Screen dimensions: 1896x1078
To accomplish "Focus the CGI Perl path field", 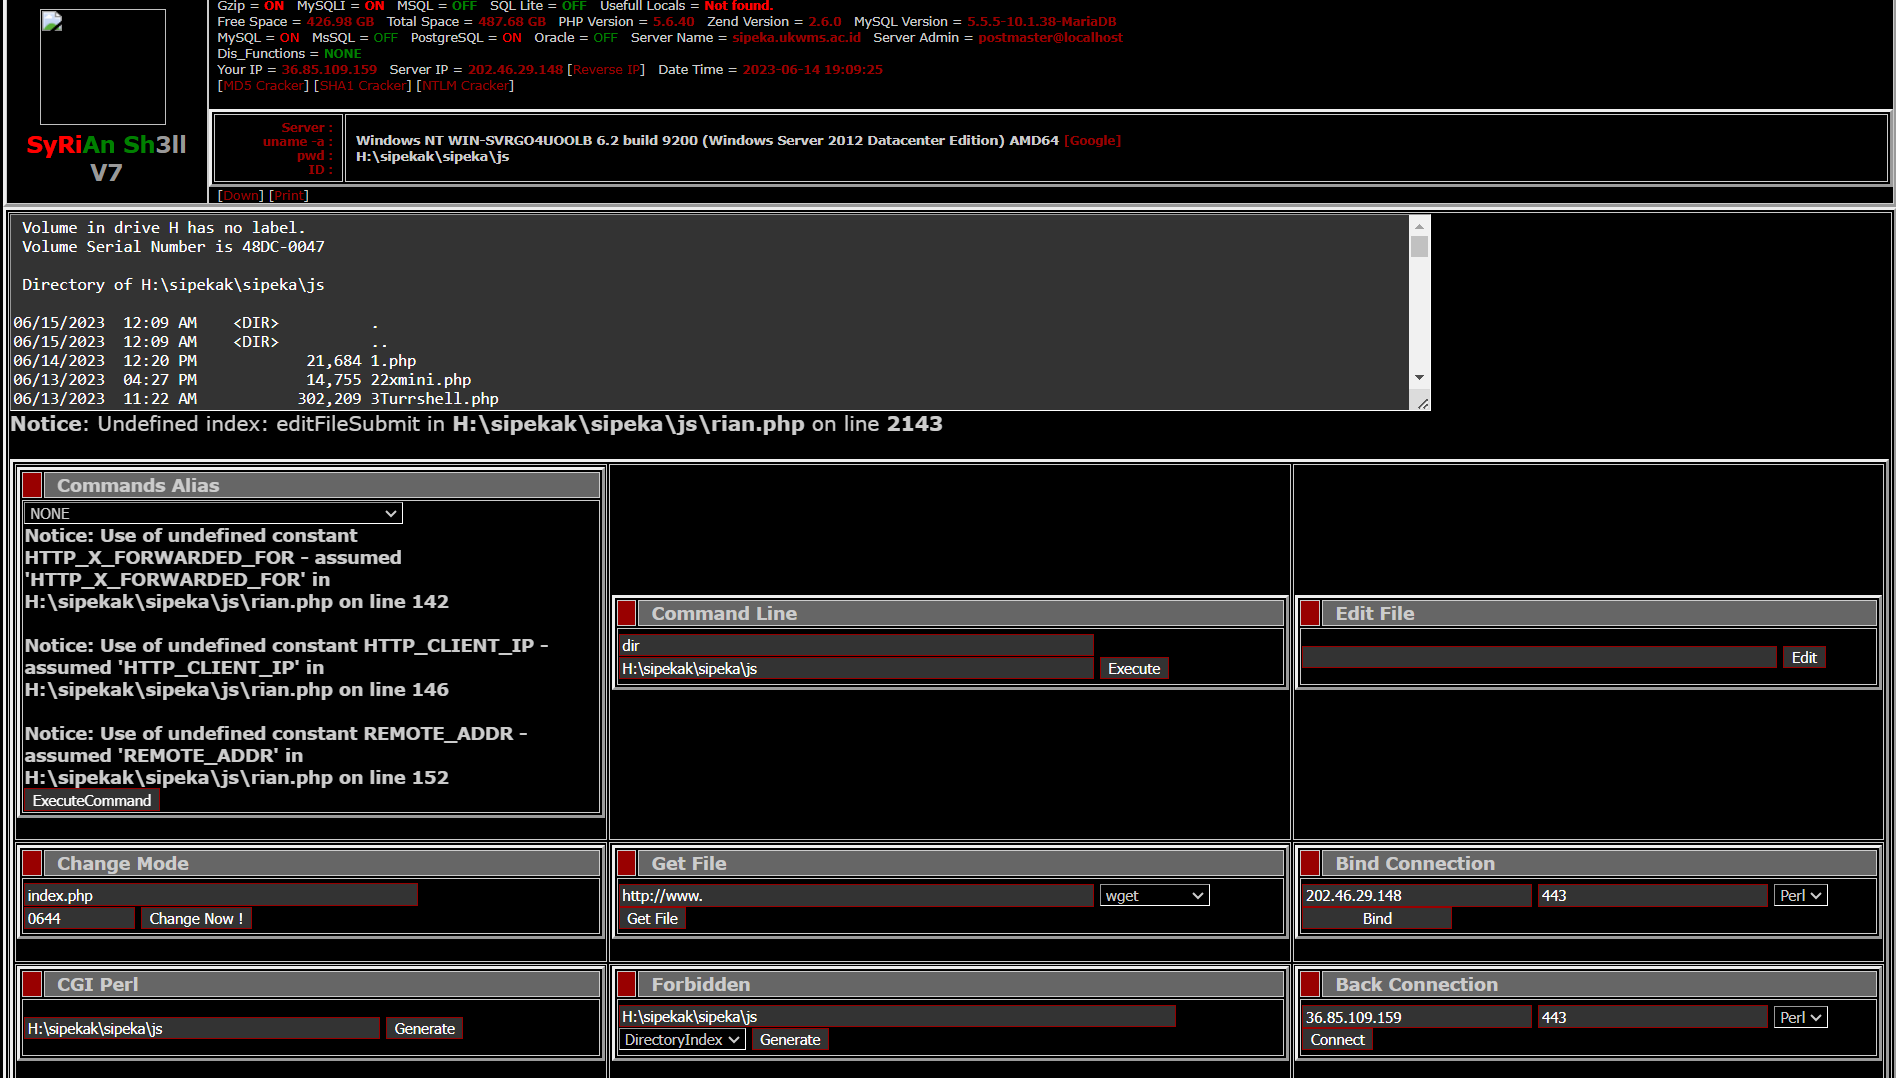I will (x=202, y=1029).
